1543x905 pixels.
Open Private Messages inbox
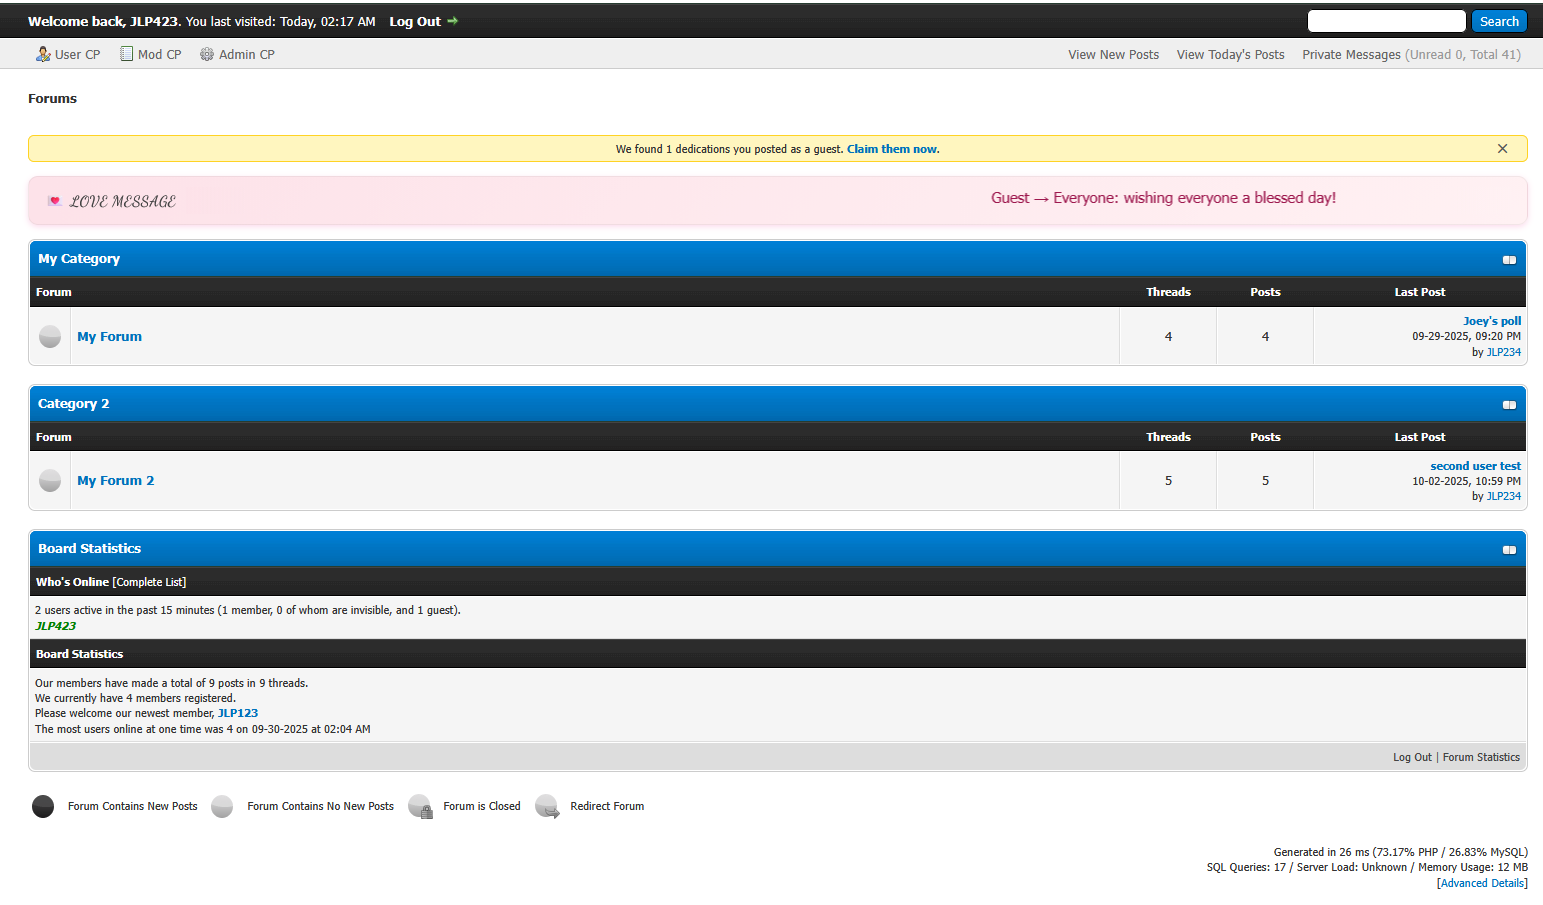[x=1351, y=55]
